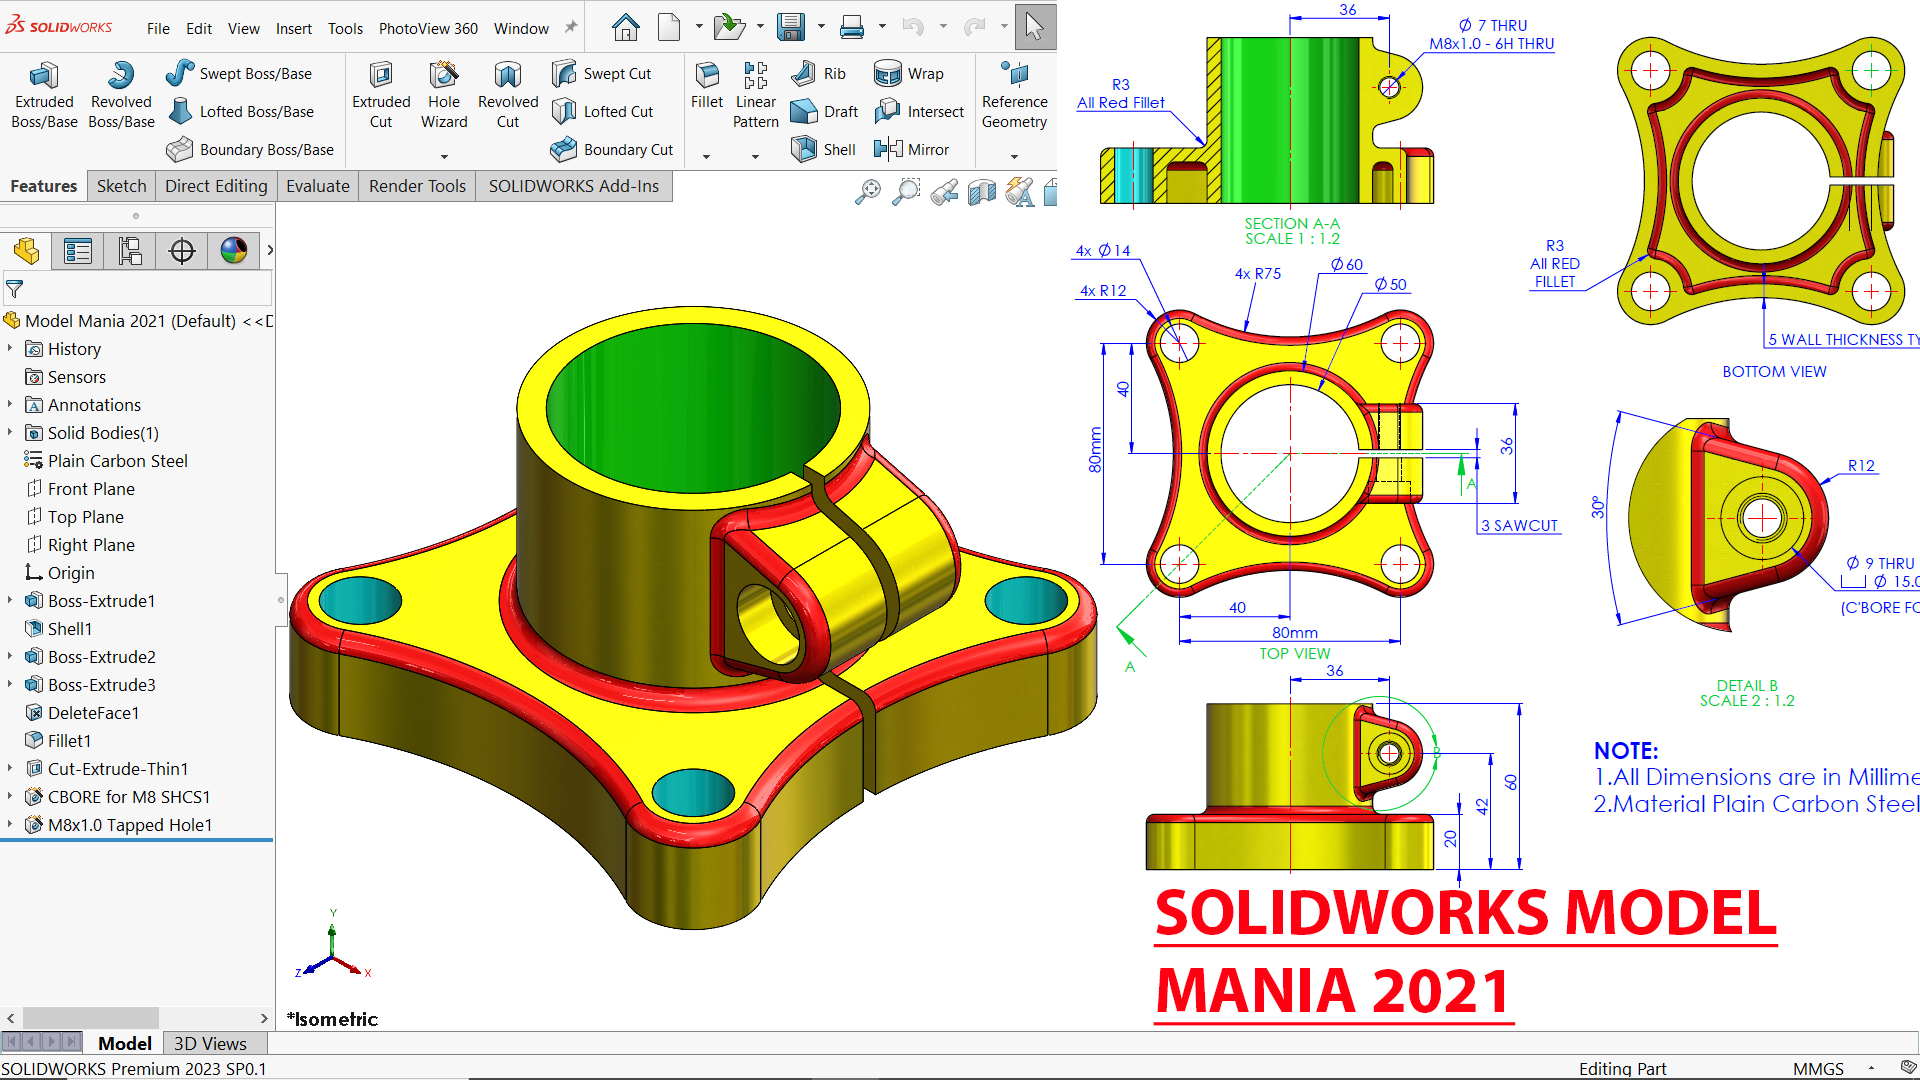Click the Save icon
Screen dimensions: 1920x1080
[791, 27]
